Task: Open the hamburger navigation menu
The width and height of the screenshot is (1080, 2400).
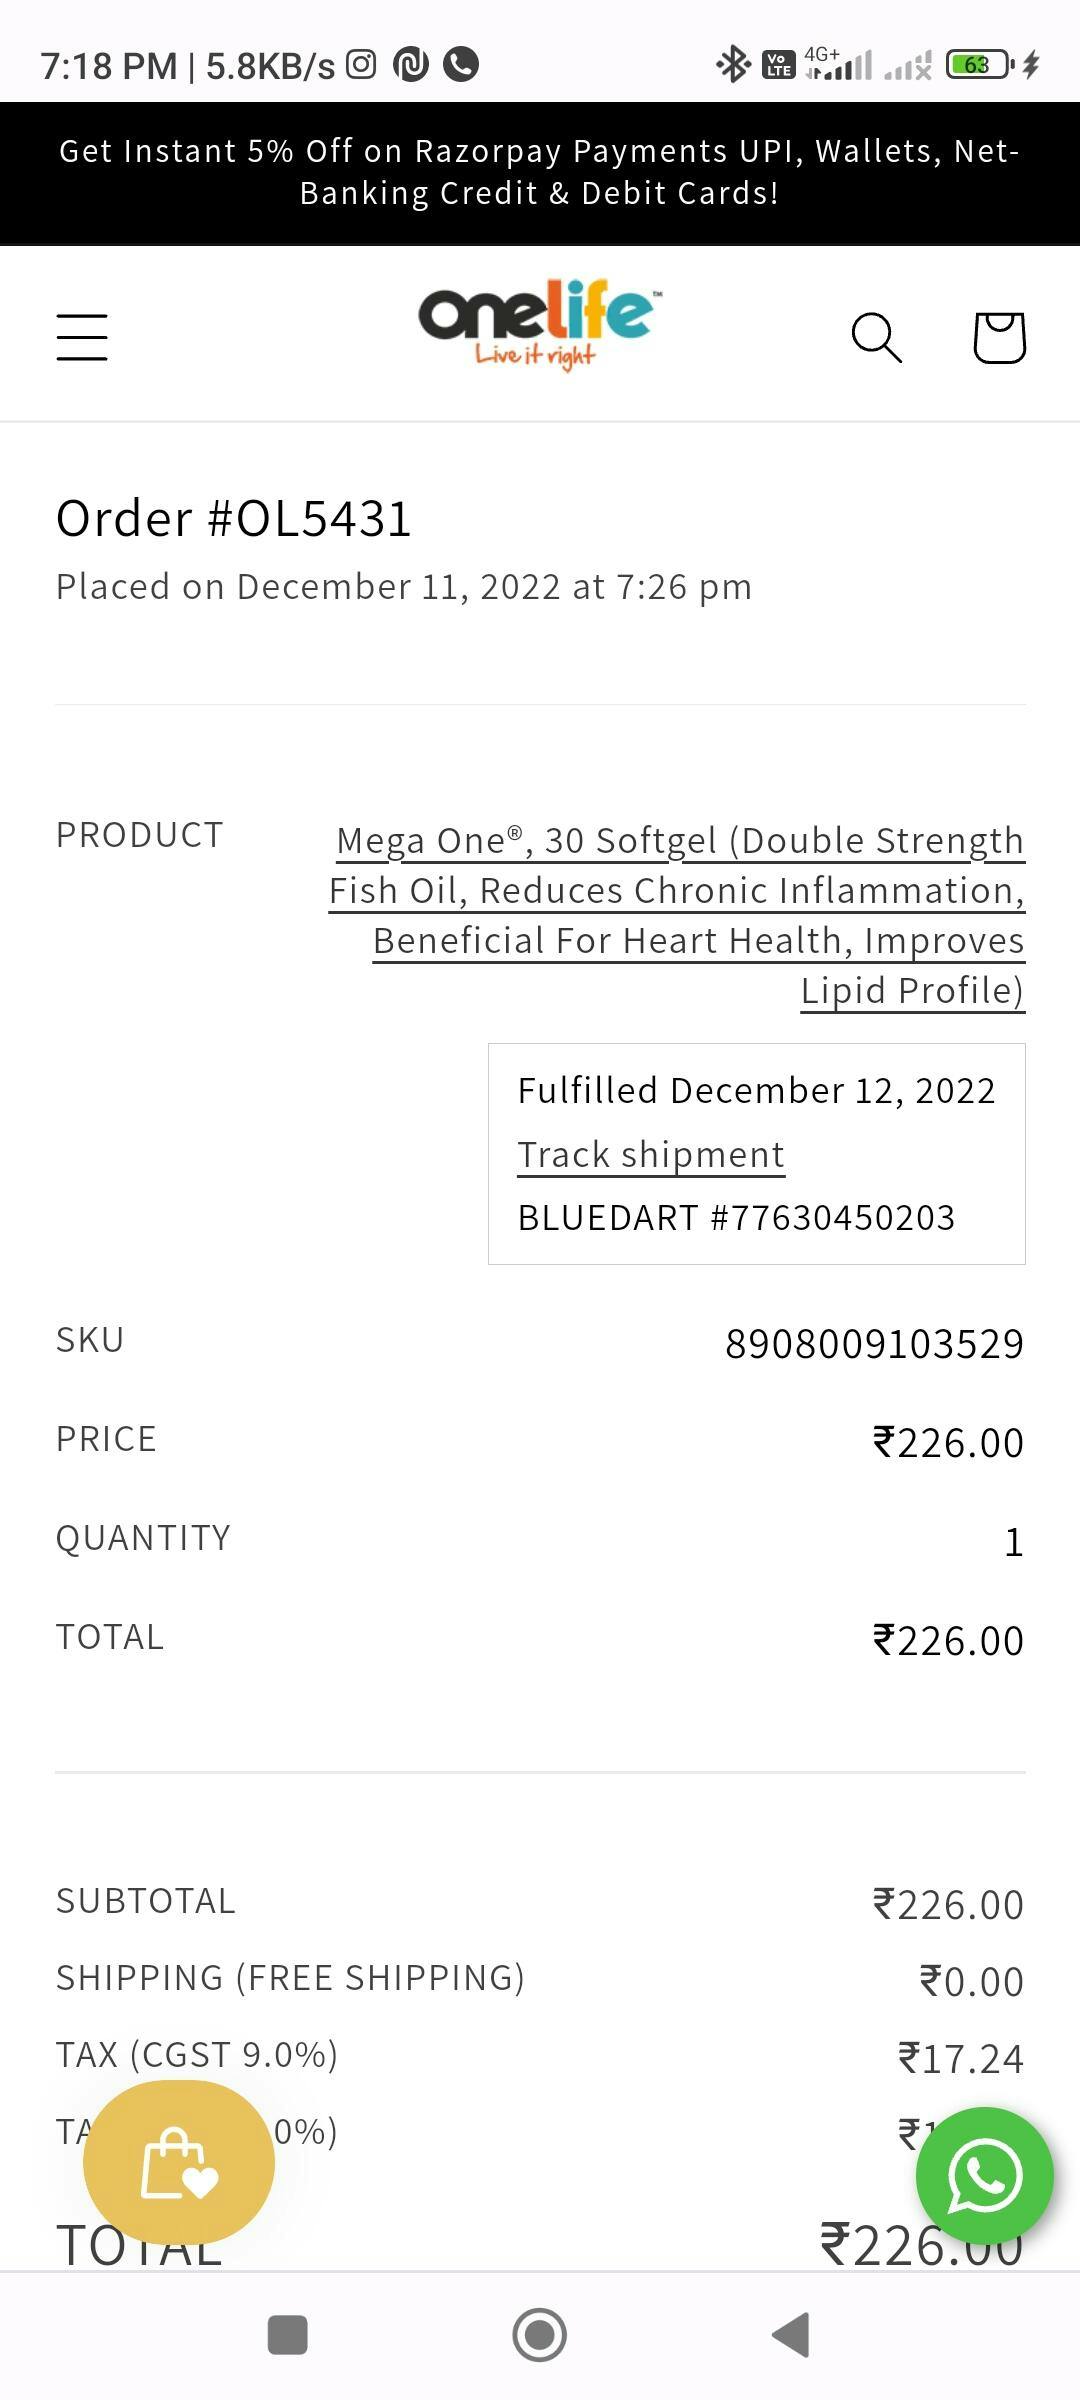Action: (82, 336)
